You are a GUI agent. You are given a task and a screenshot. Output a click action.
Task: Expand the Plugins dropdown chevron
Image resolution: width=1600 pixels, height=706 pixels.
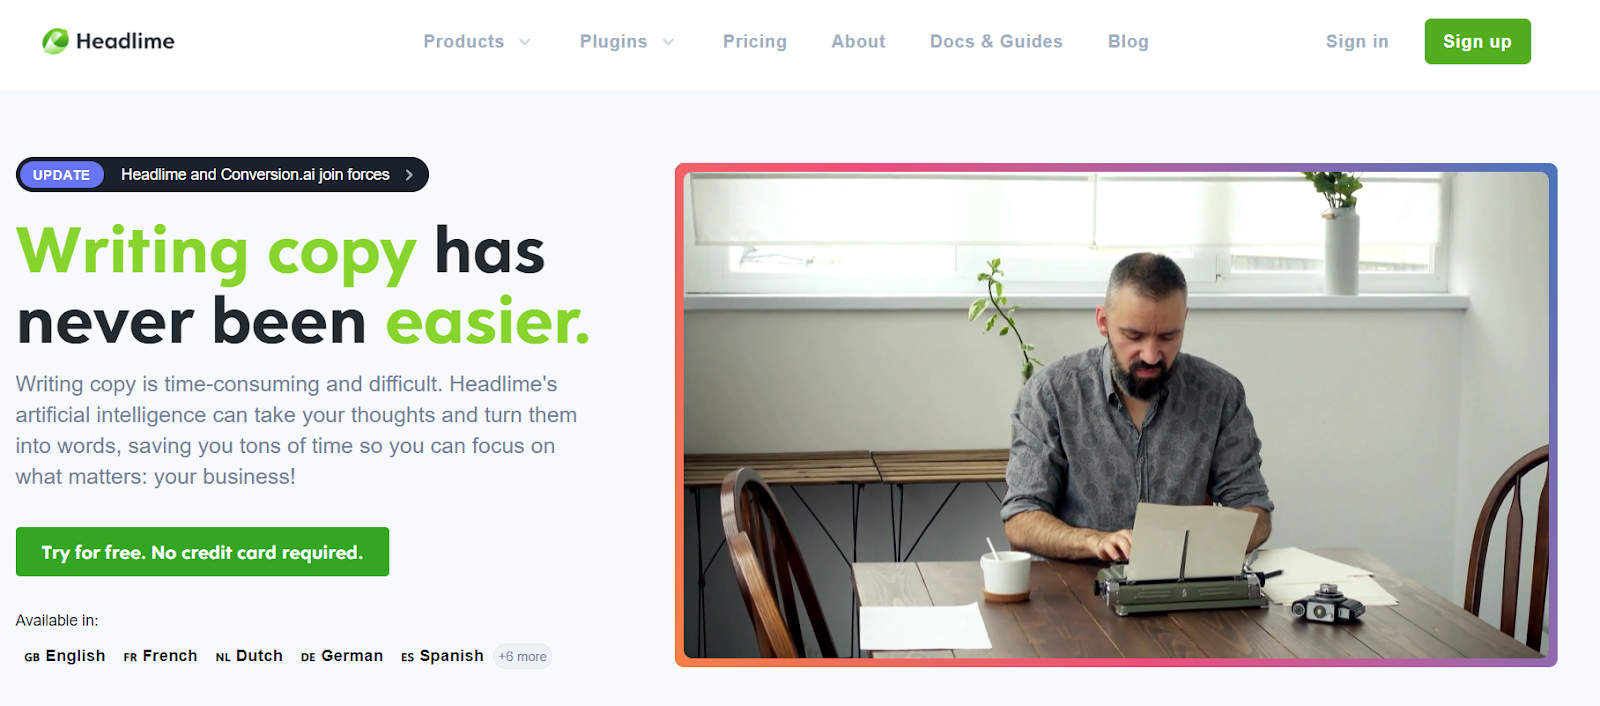click(x=669, y=42)
